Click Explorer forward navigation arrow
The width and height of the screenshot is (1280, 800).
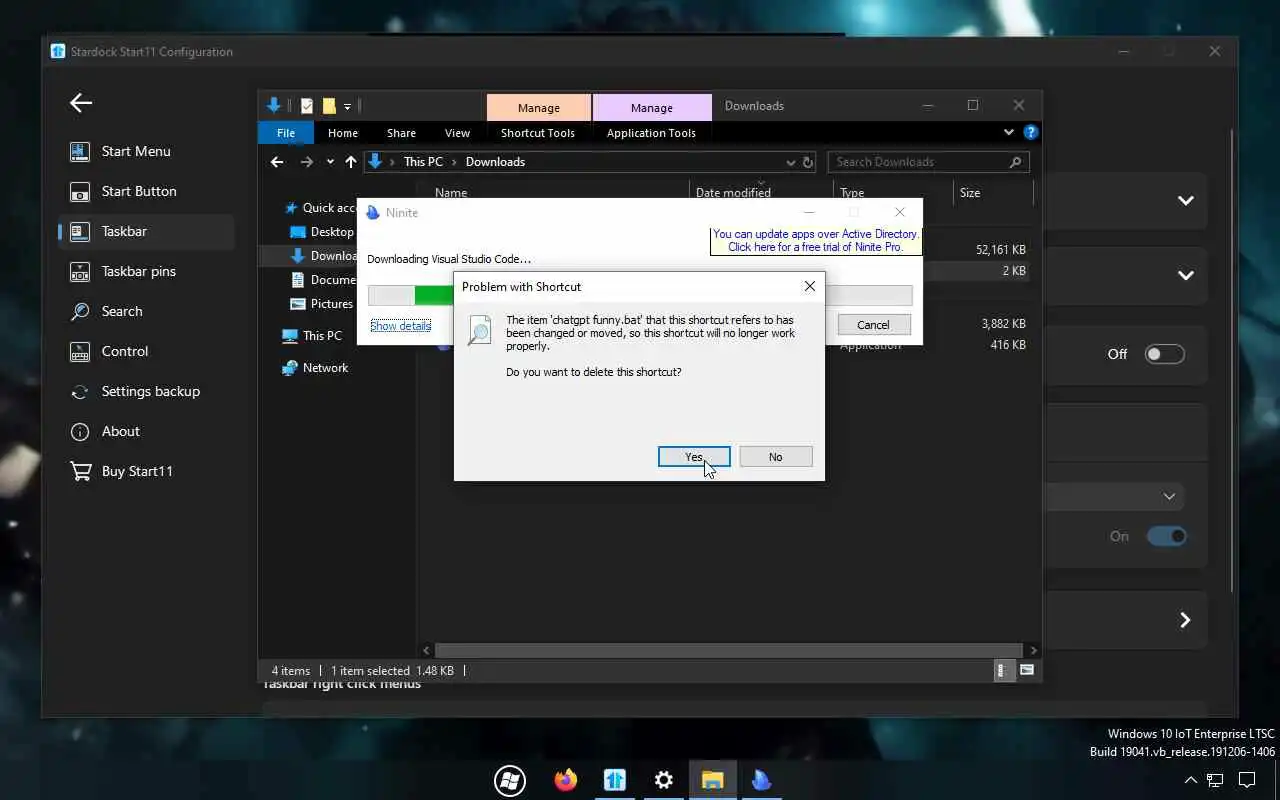click(307, 162)
